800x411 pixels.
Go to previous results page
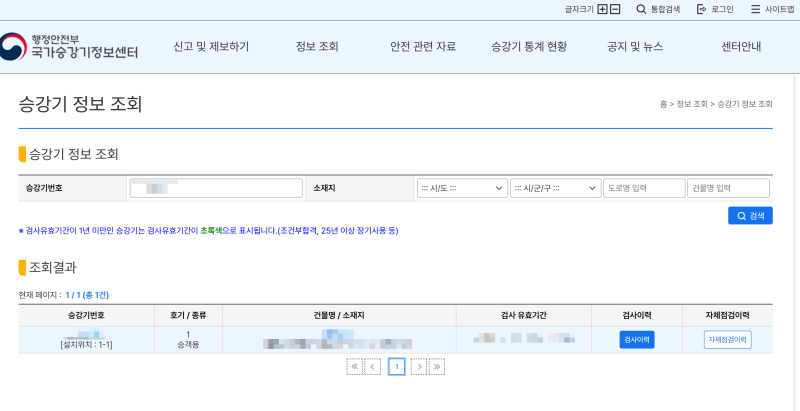[372, 367]
